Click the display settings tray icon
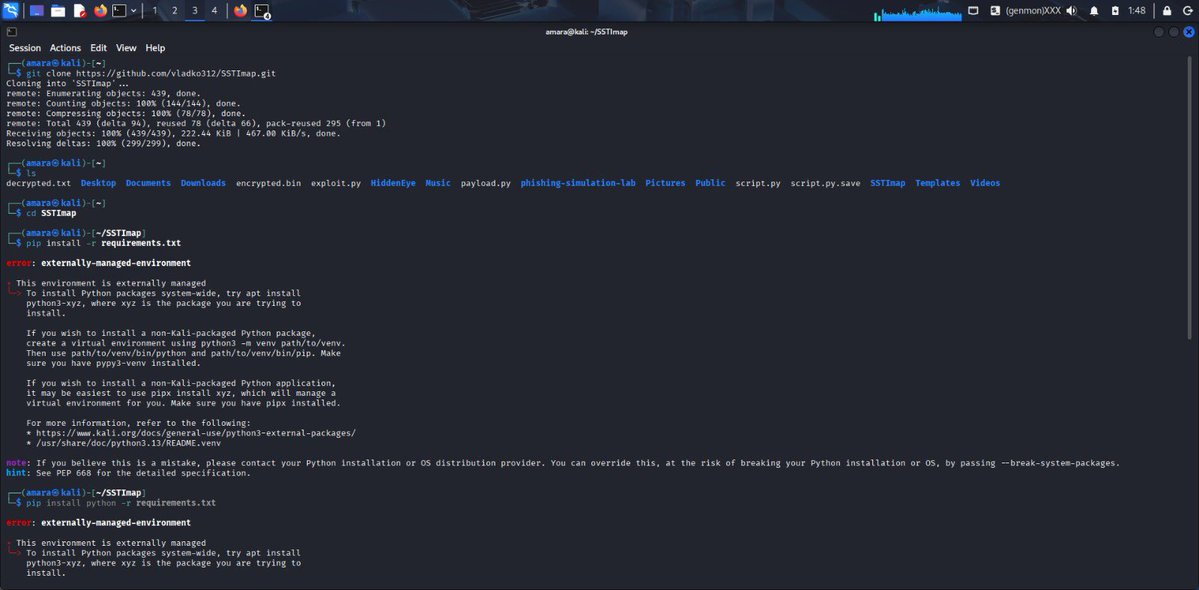This screenshot has height=590, width=1199. tap(973, 11)
